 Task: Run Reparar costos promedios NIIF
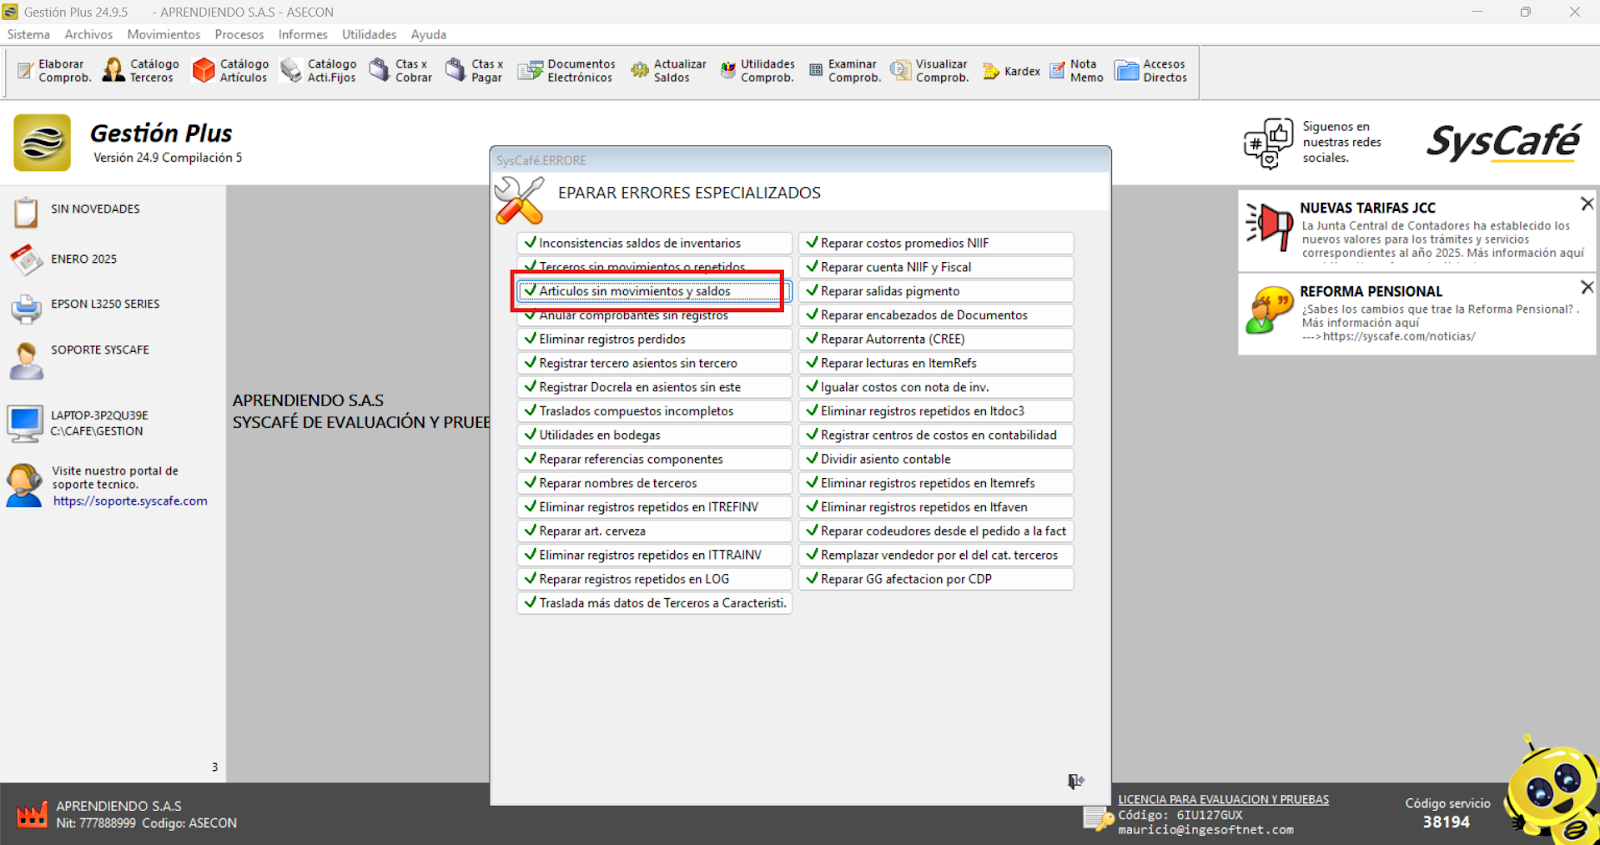click(x=936, y=243)
